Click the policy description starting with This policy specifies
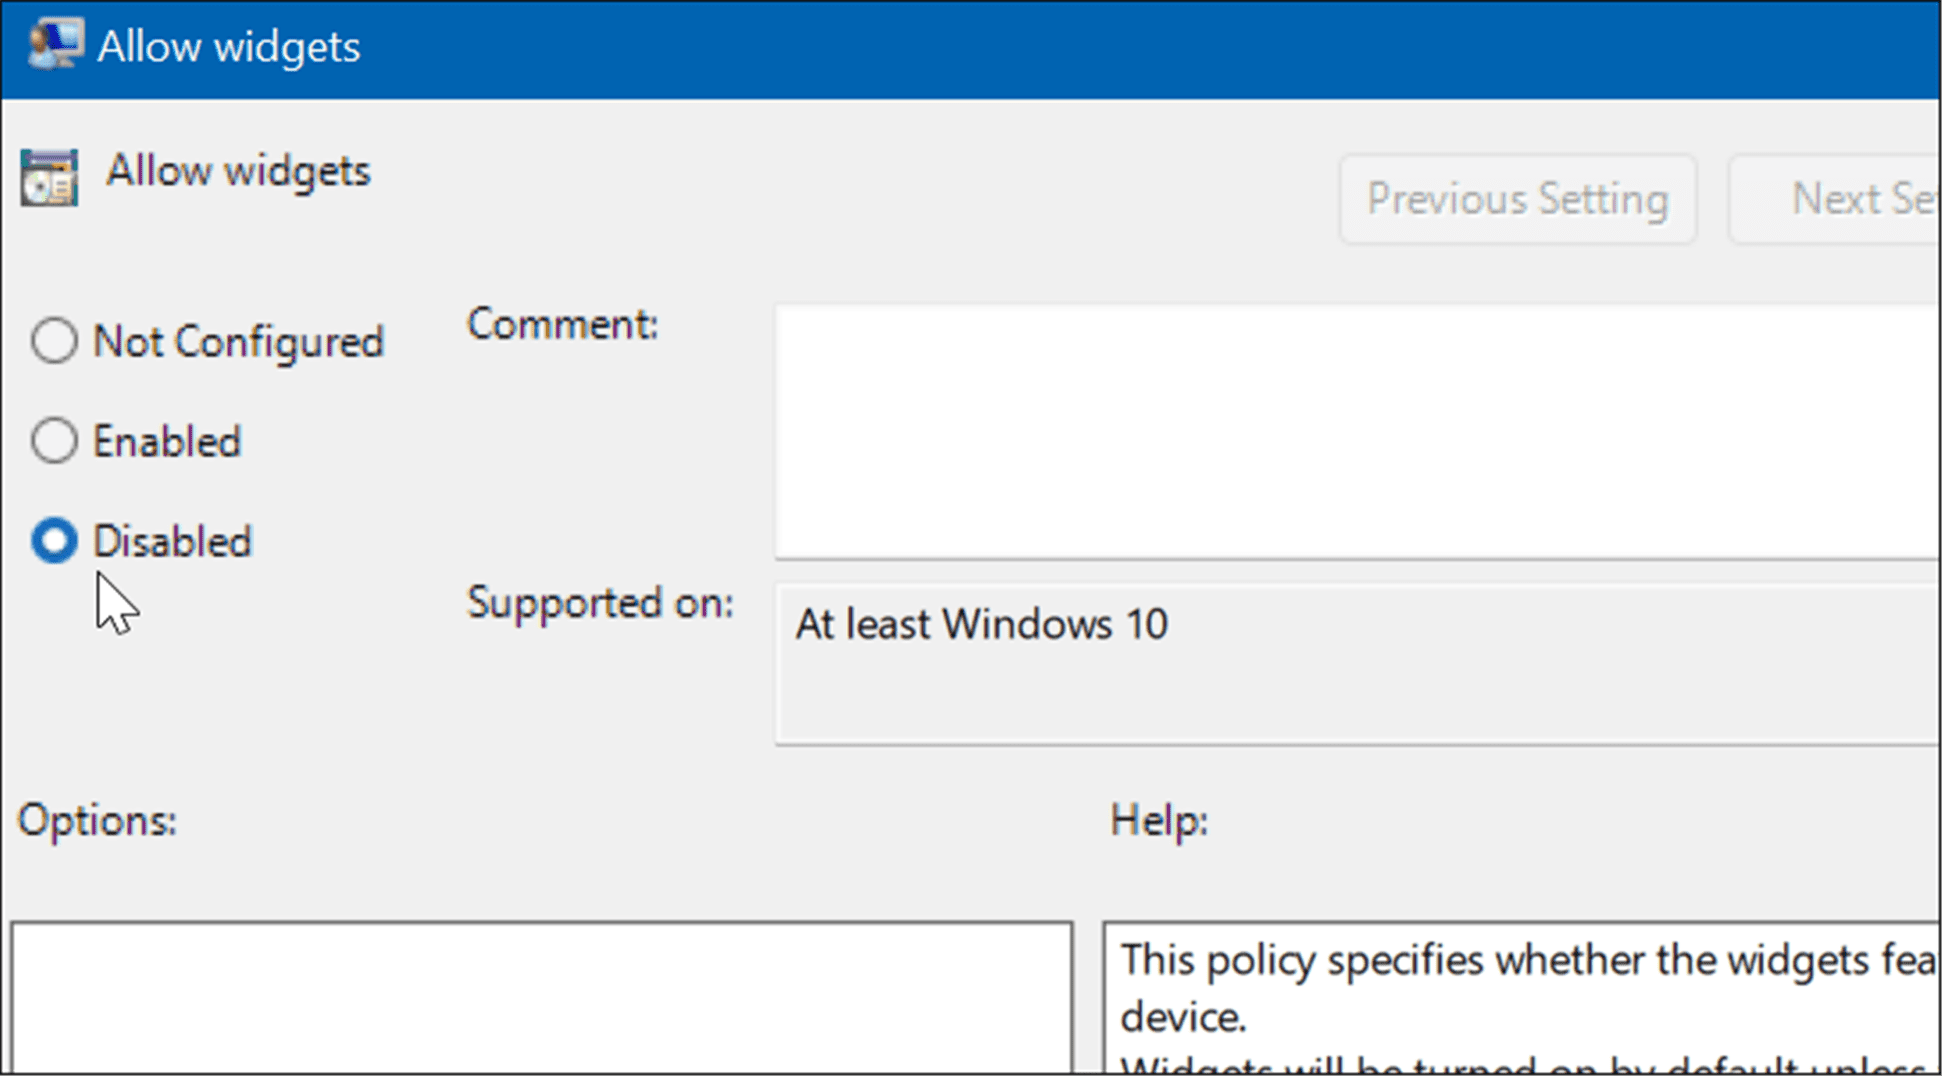1942x1076 pixels. (x=1500, y=960)
